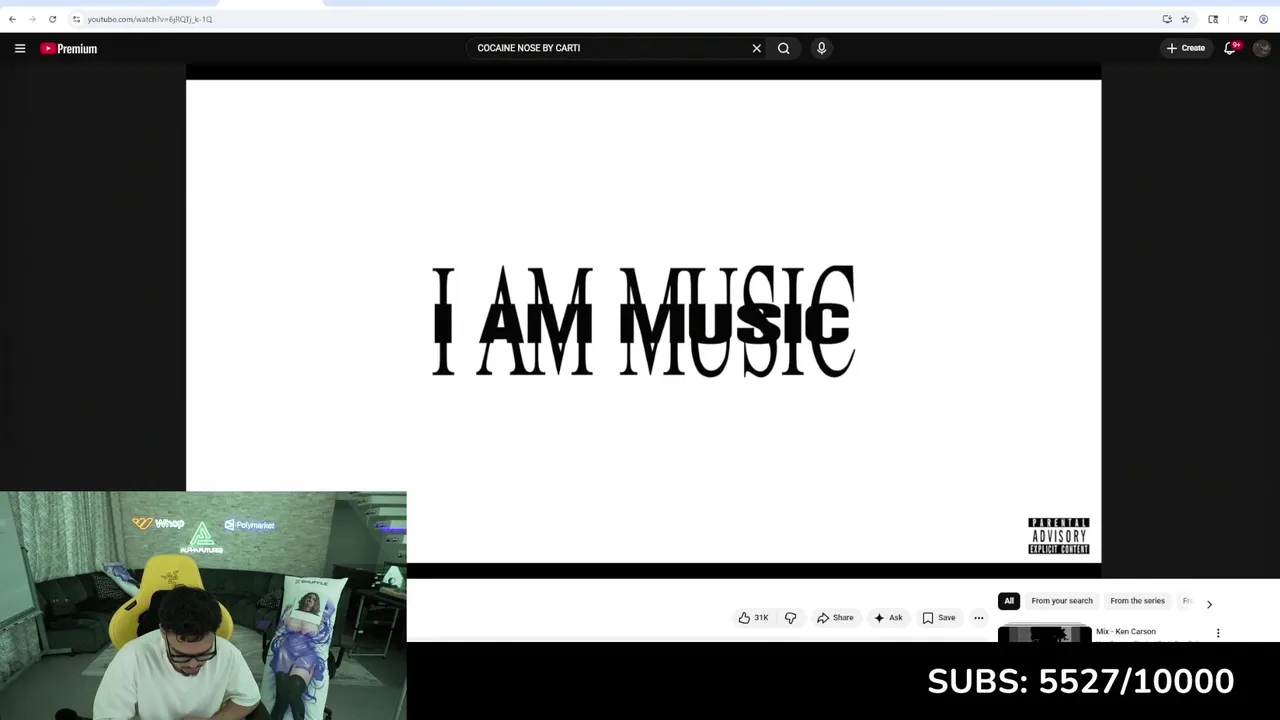The image size is (1280, 720).
Task: Go back in browser history
Action: (x=12, y=19)
